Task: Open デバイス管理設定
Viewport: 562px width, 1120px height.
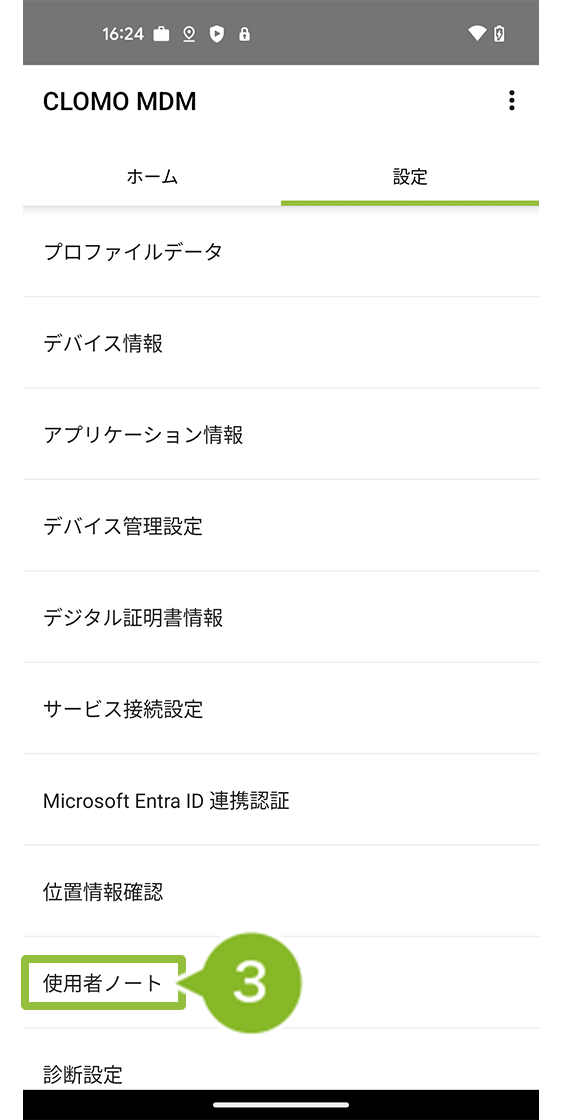Action: (x=281, y=526)
